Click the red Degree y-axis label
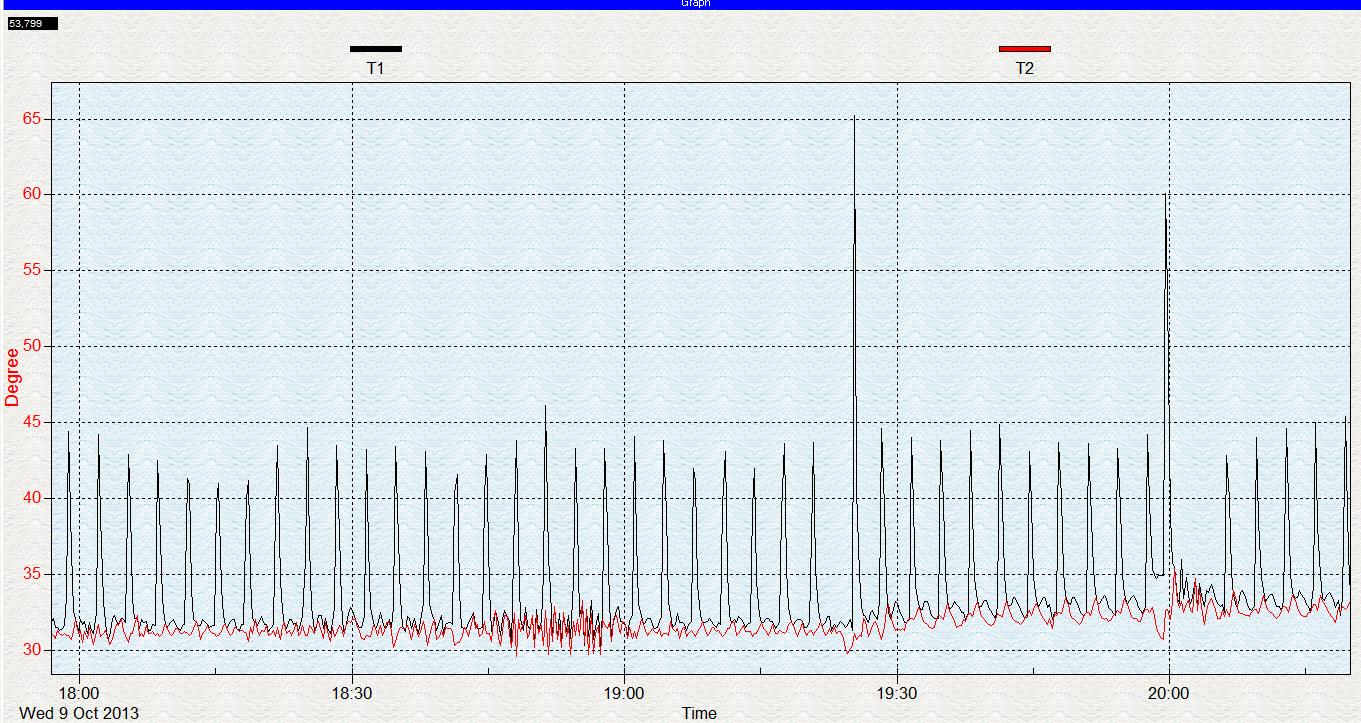Image resolution: width=1361 pixels, height=723 pixels. pyautogui.click(x=12, y=377)
